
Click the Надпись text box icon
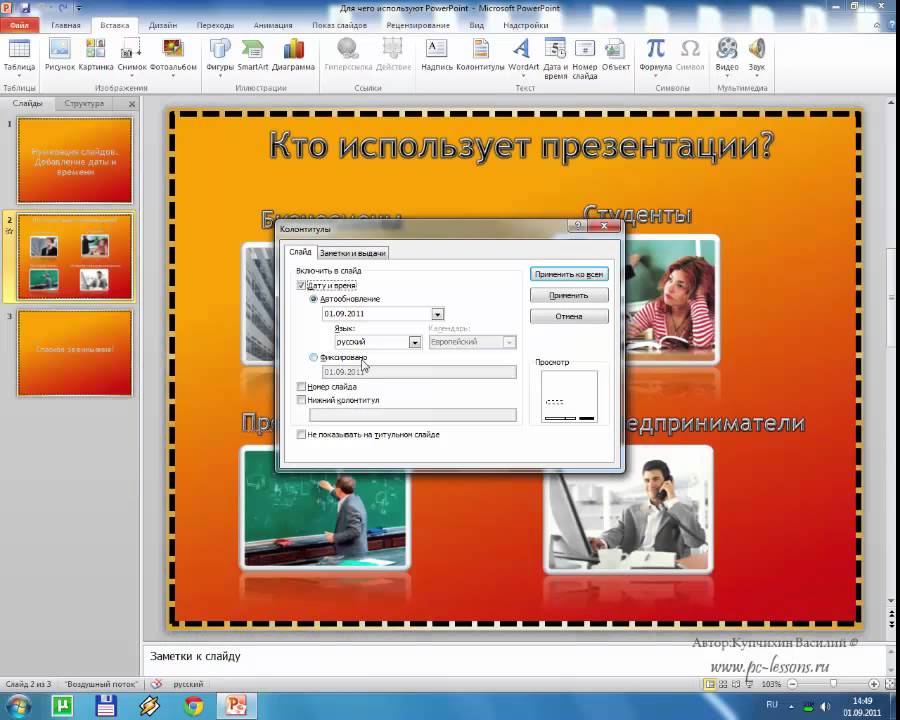pos(437,49)
